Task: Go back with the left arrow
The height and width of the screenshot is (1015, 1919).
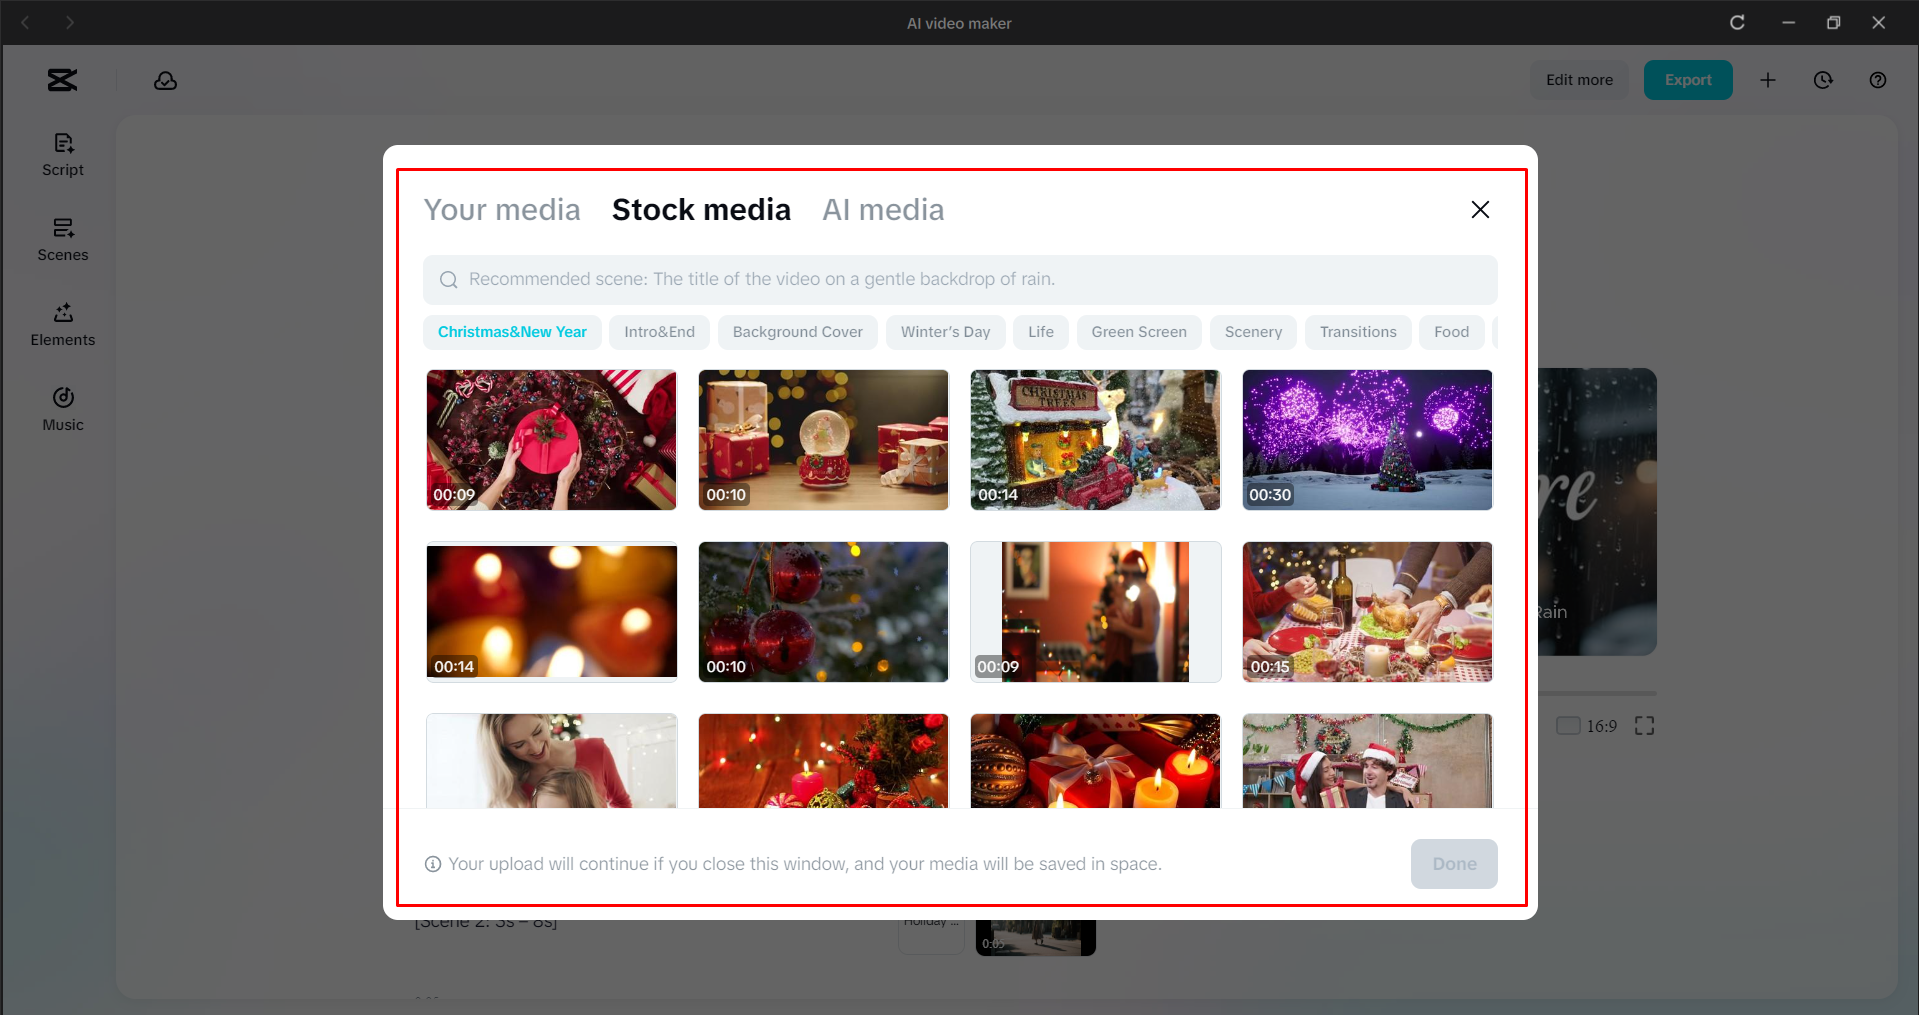Action: (26, 23)
